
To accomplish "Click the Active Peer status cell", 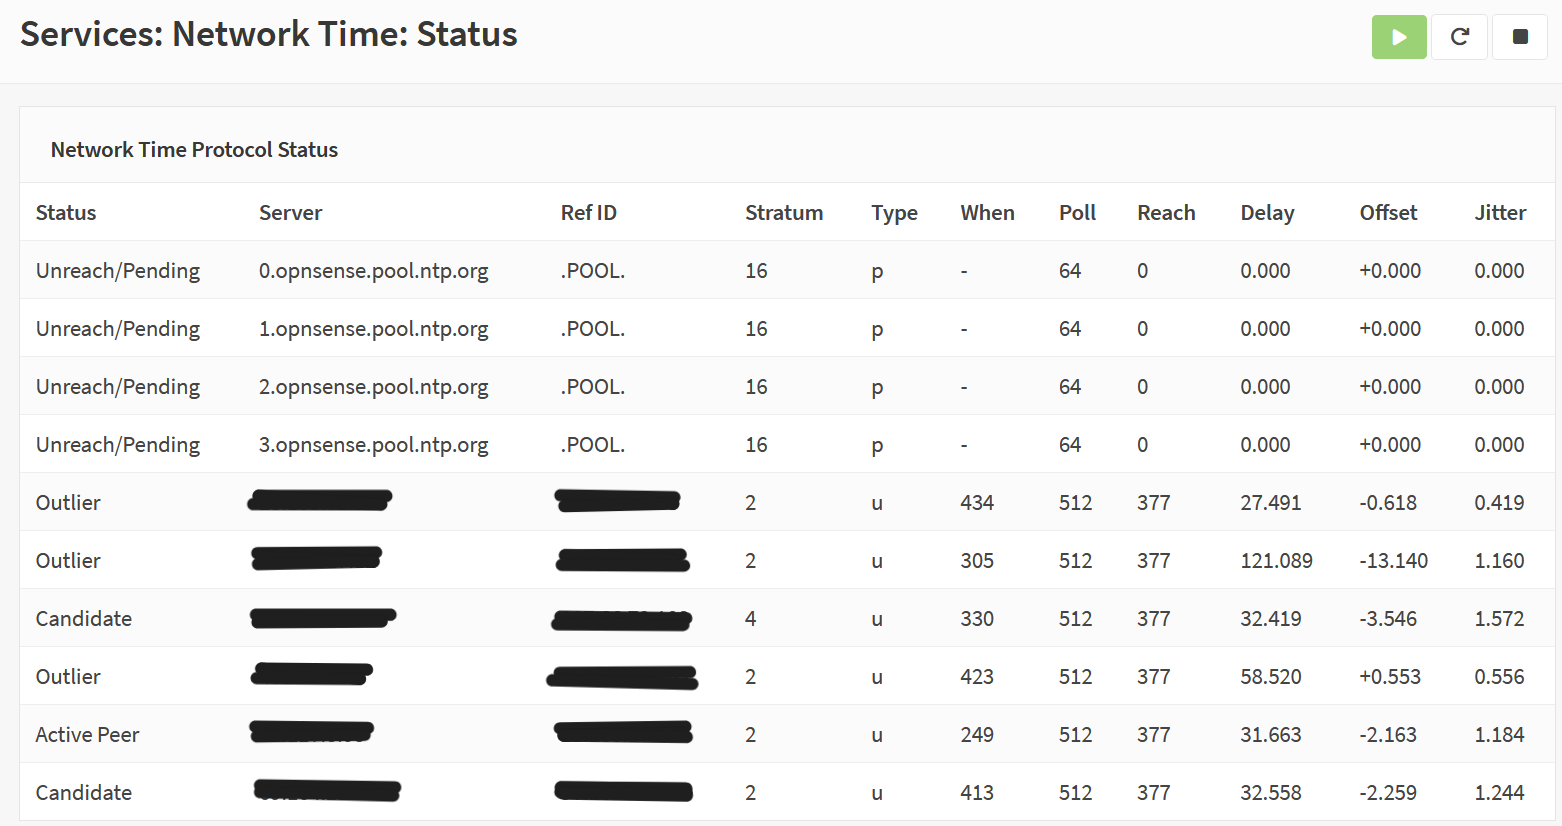I will pyautogui.click(x=87, y=735).
